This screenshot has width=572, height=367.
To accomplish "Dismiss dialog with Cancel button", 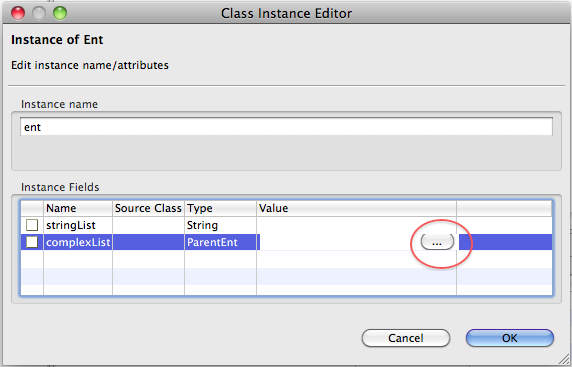I will point(406,338).
